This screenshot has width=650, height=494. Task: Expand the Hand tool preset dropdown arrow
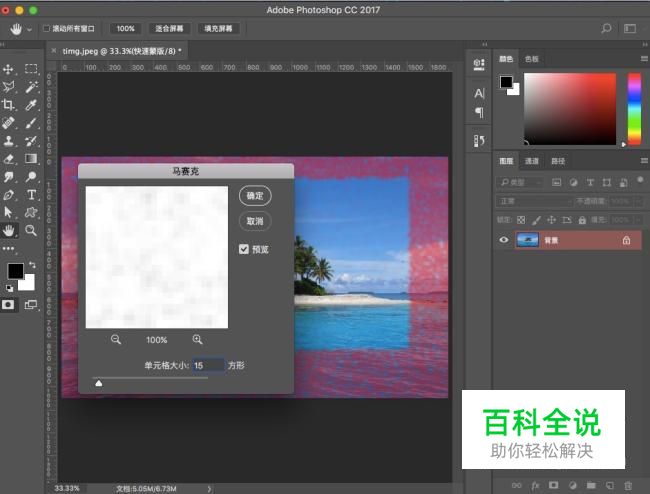(30, 29)
